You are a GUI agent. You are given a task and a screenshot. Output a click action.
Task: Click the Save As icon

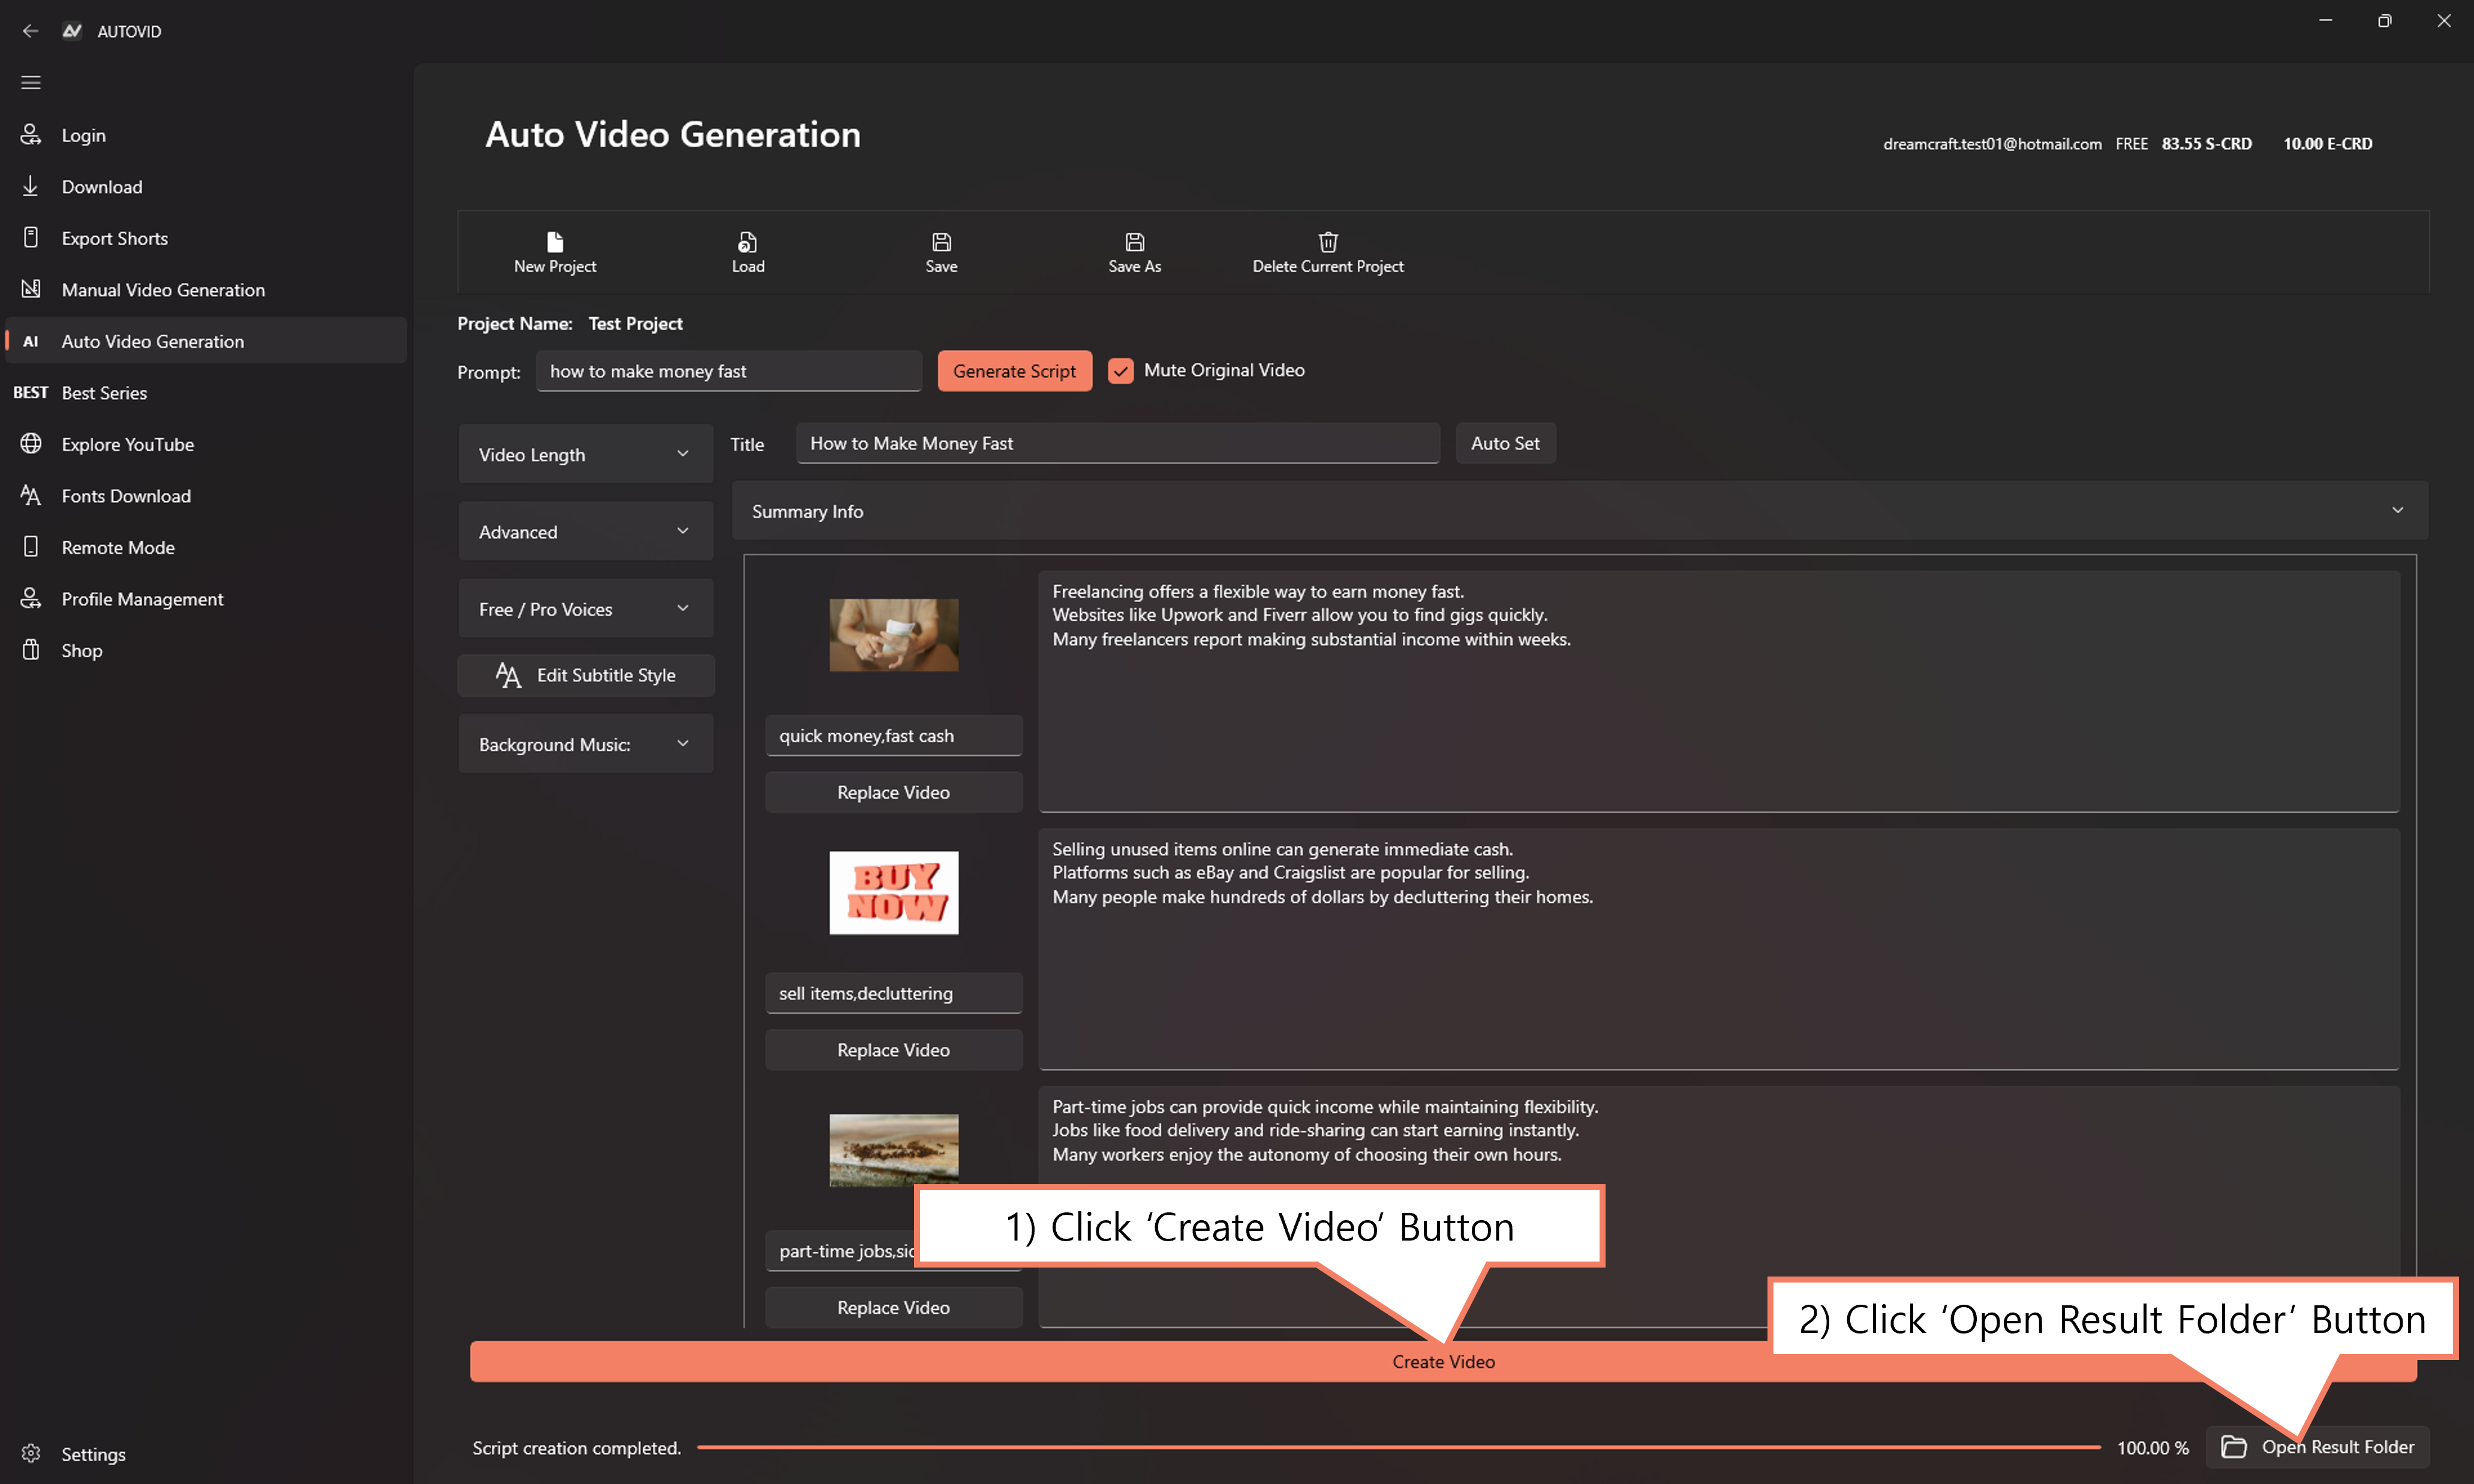(1134, 251)
